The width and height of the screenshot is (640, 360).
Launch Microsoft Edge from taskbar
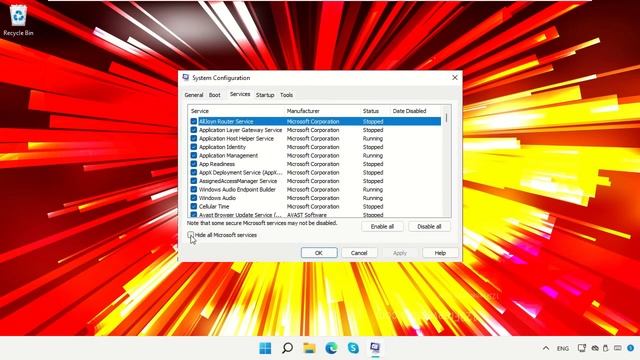pos(331,348)
